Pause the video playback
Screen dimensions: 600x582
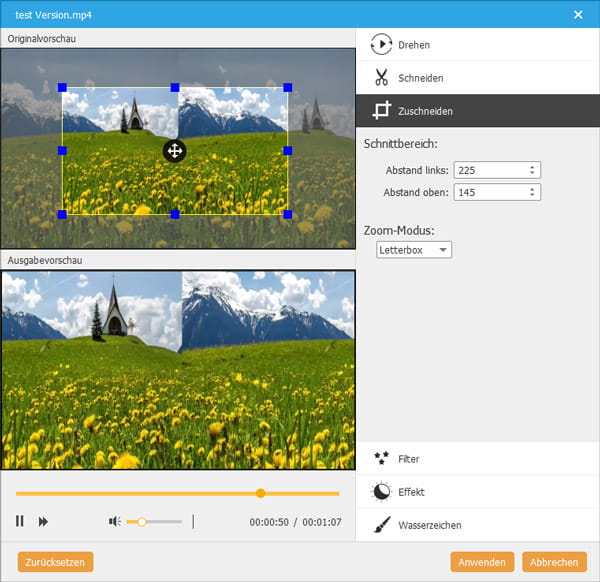(20, 521)
